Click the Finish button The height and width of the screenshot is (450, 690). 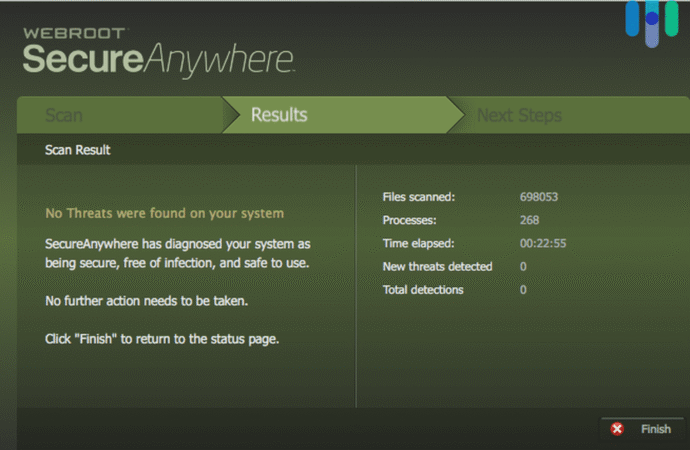coord(642,428)
